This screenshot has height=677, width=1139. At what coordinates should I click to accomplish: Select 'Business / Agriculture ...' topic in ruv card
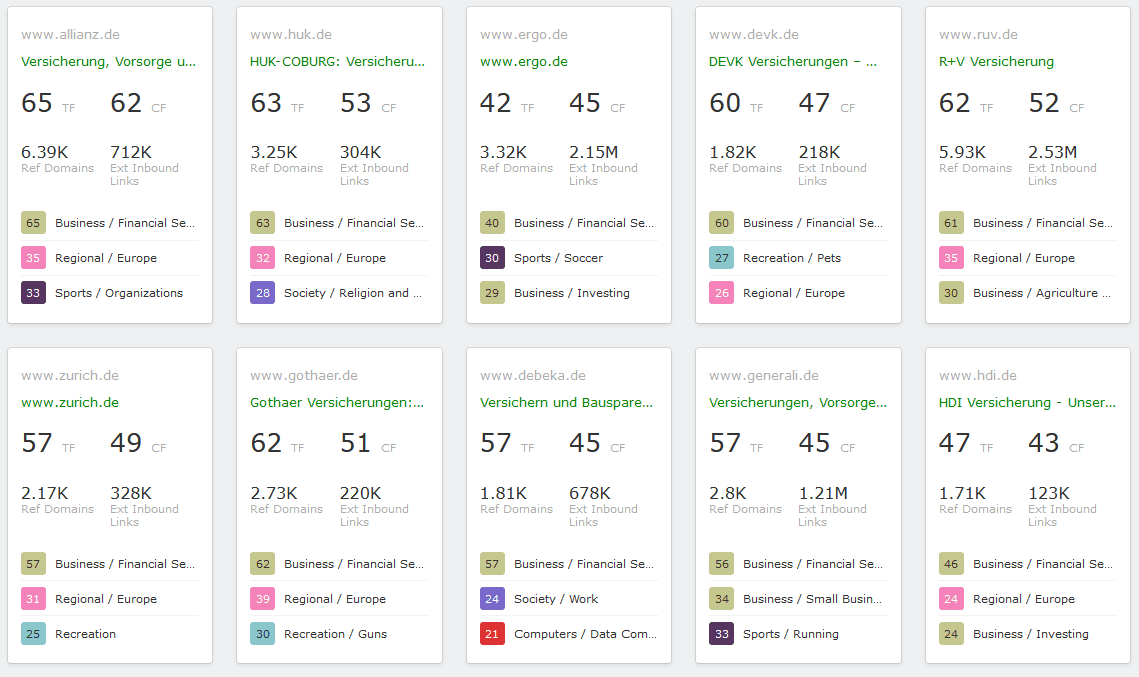coord(1042,293)
